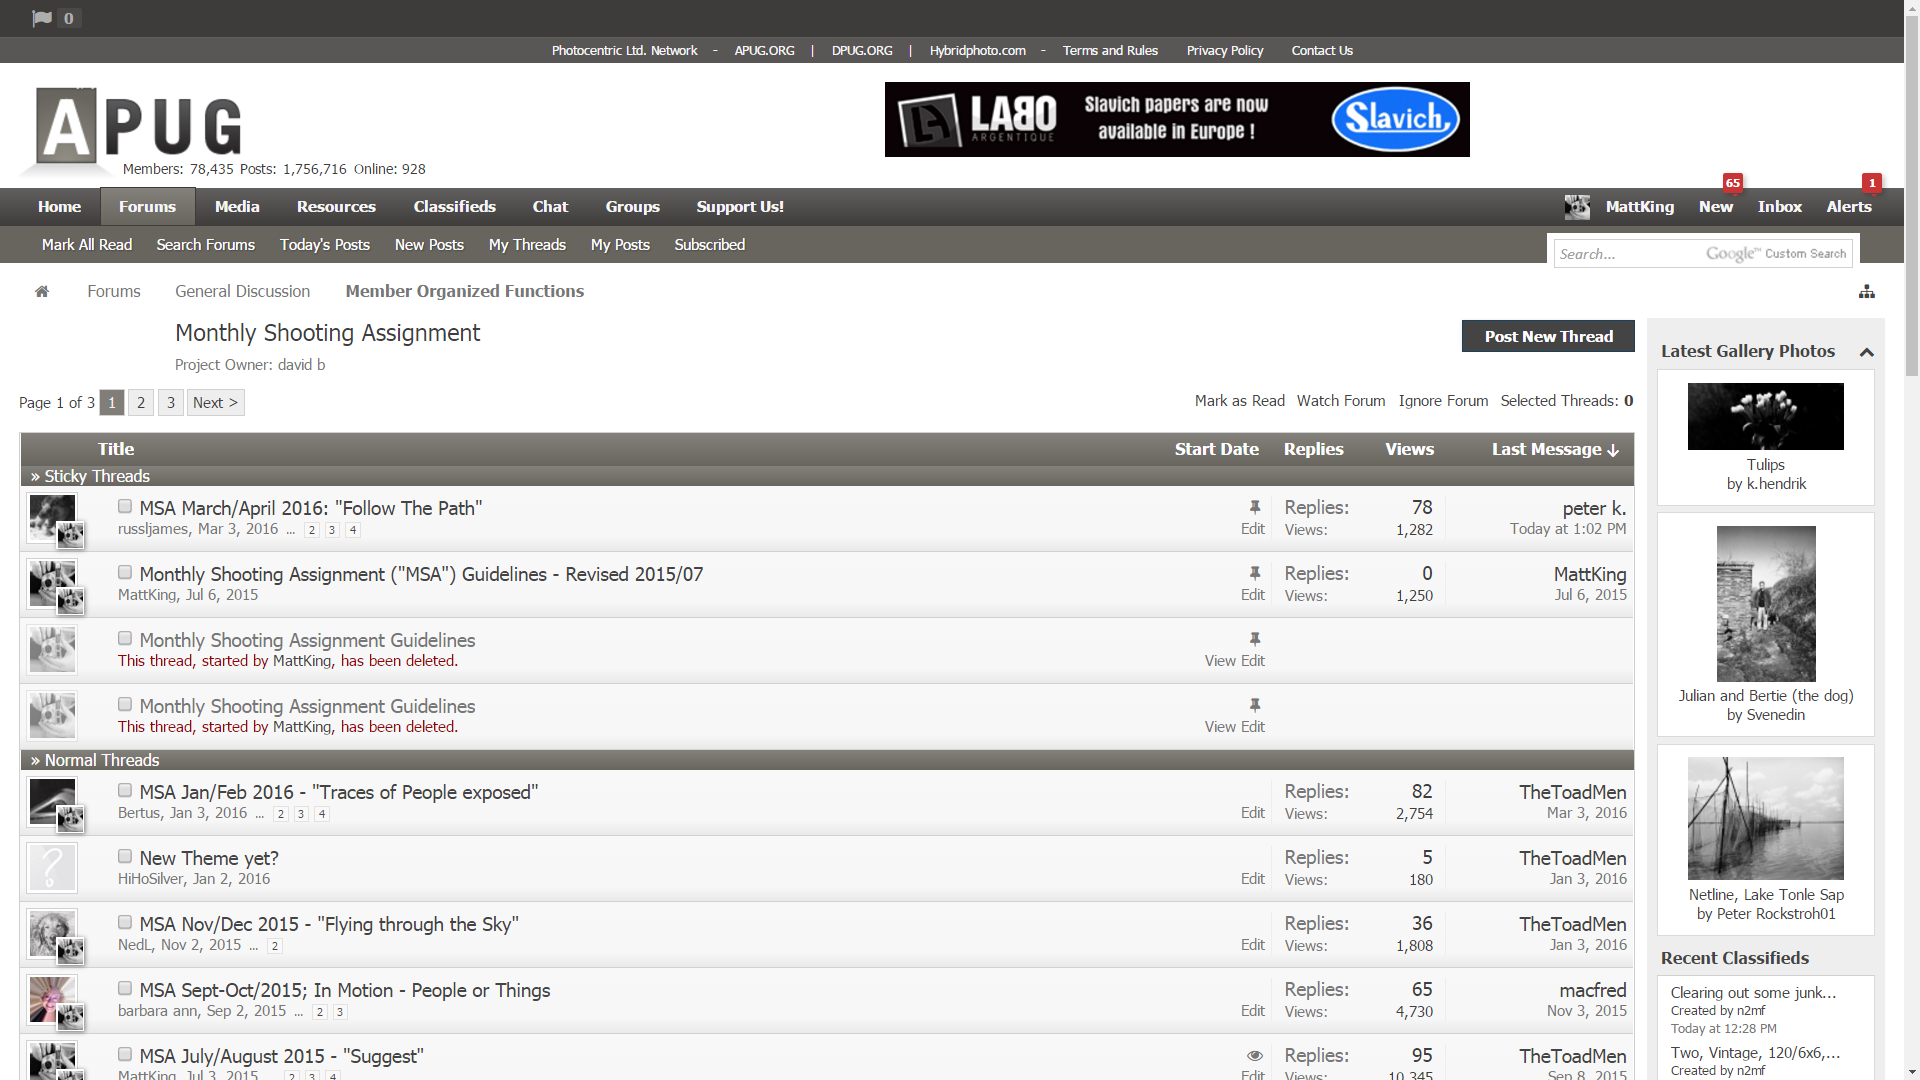
Task: Click the flag reports icon in top bar
Action: pos(42,18)
